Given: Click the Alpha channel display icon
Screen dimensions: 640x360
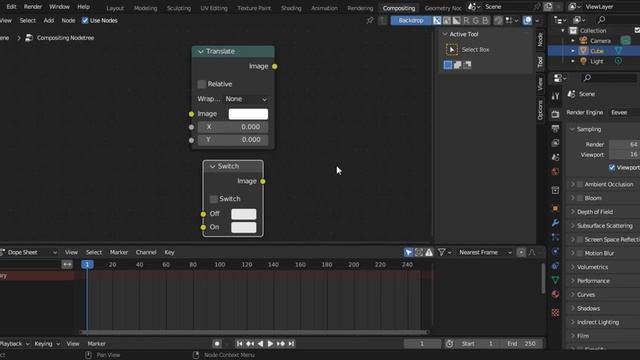Looking at the screenshot, I should pos(456,20).
